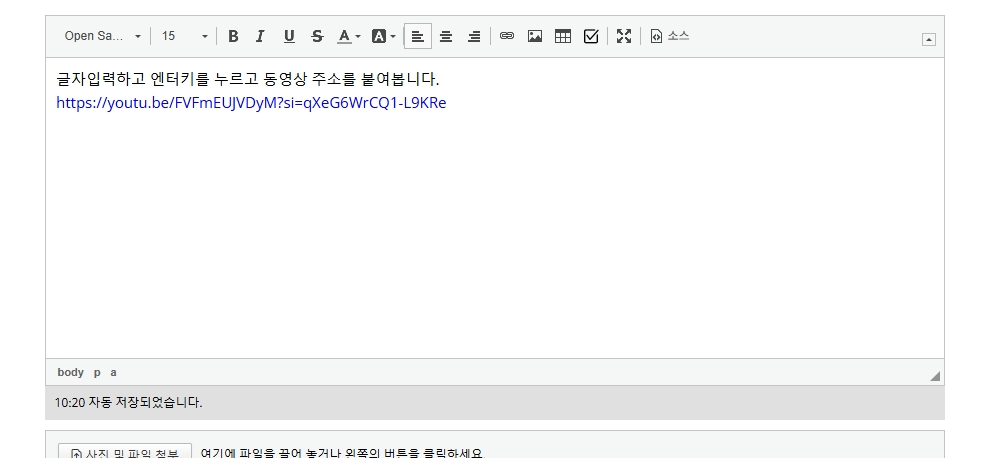
Task: Collapse the editor toolbar
Action: [x=929, y=39]
